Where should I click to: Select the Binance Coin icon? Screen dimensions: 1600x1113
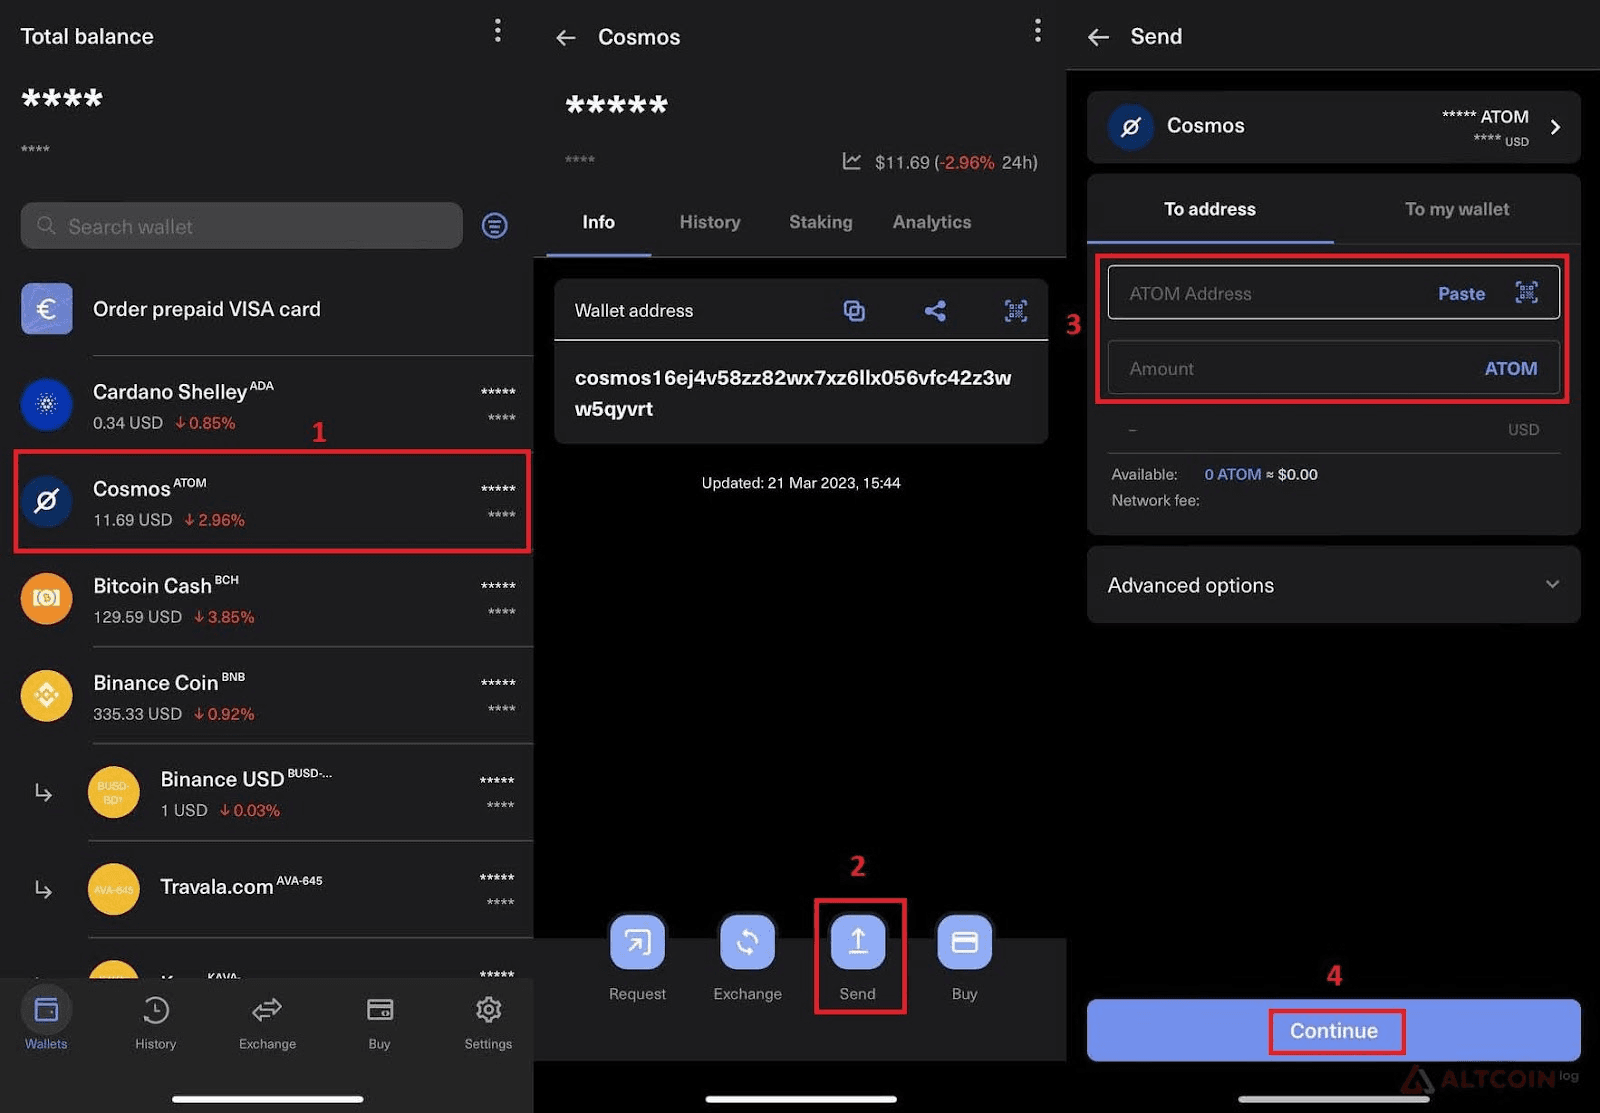46,695
